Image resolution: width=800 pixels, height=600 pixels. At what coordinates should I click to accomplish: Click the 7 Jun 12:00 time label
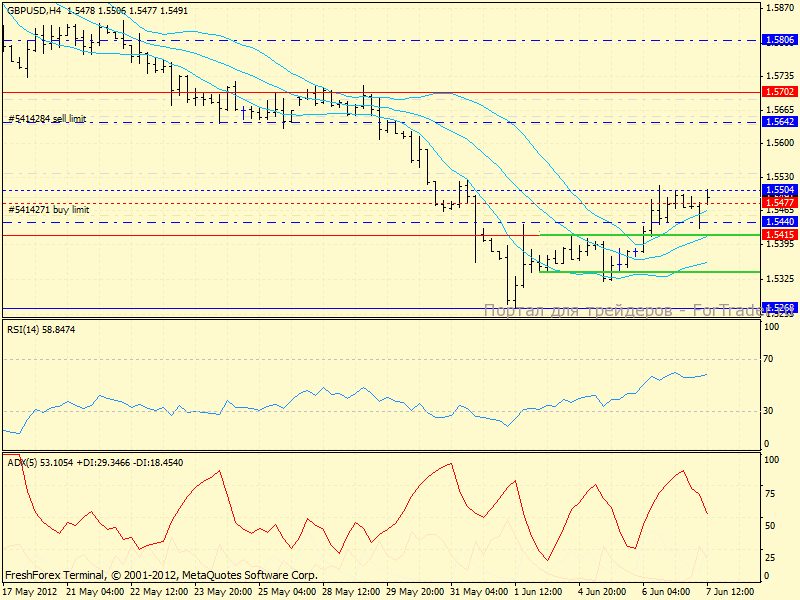(x=732, y=591)
